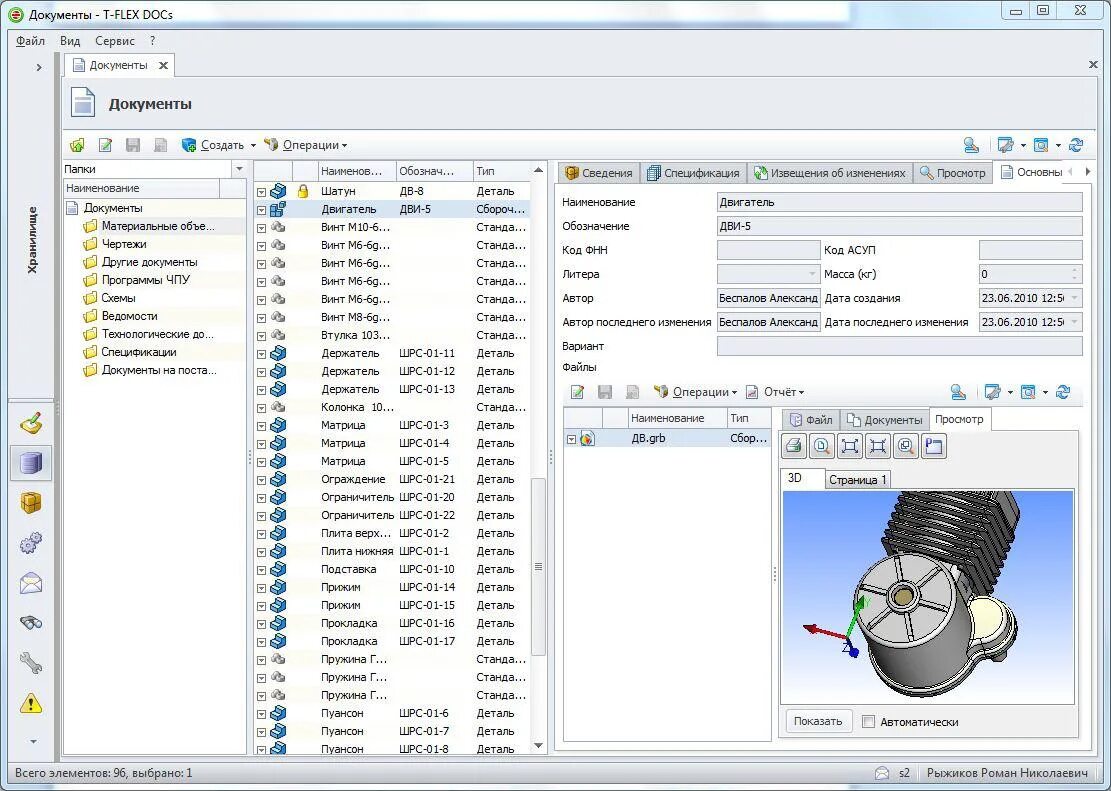This screenshot has height=791, width=1111.
Task: Click the last icon in preview toolbar
Action: coord(934,446)
